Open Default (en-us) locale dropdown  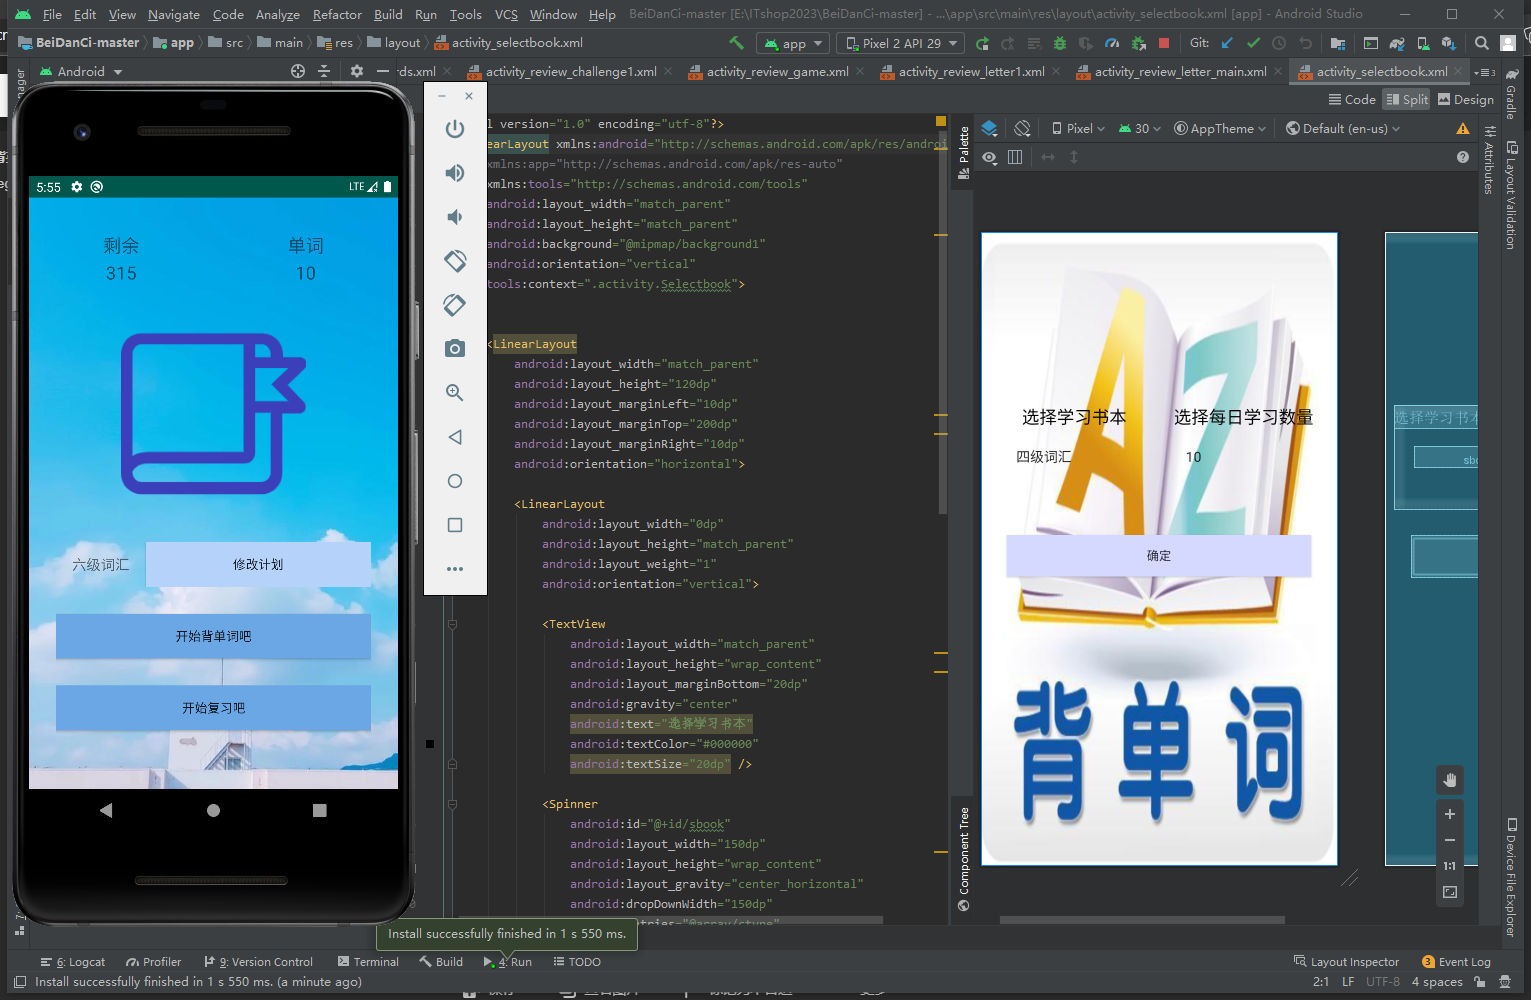pos(1343,128)
